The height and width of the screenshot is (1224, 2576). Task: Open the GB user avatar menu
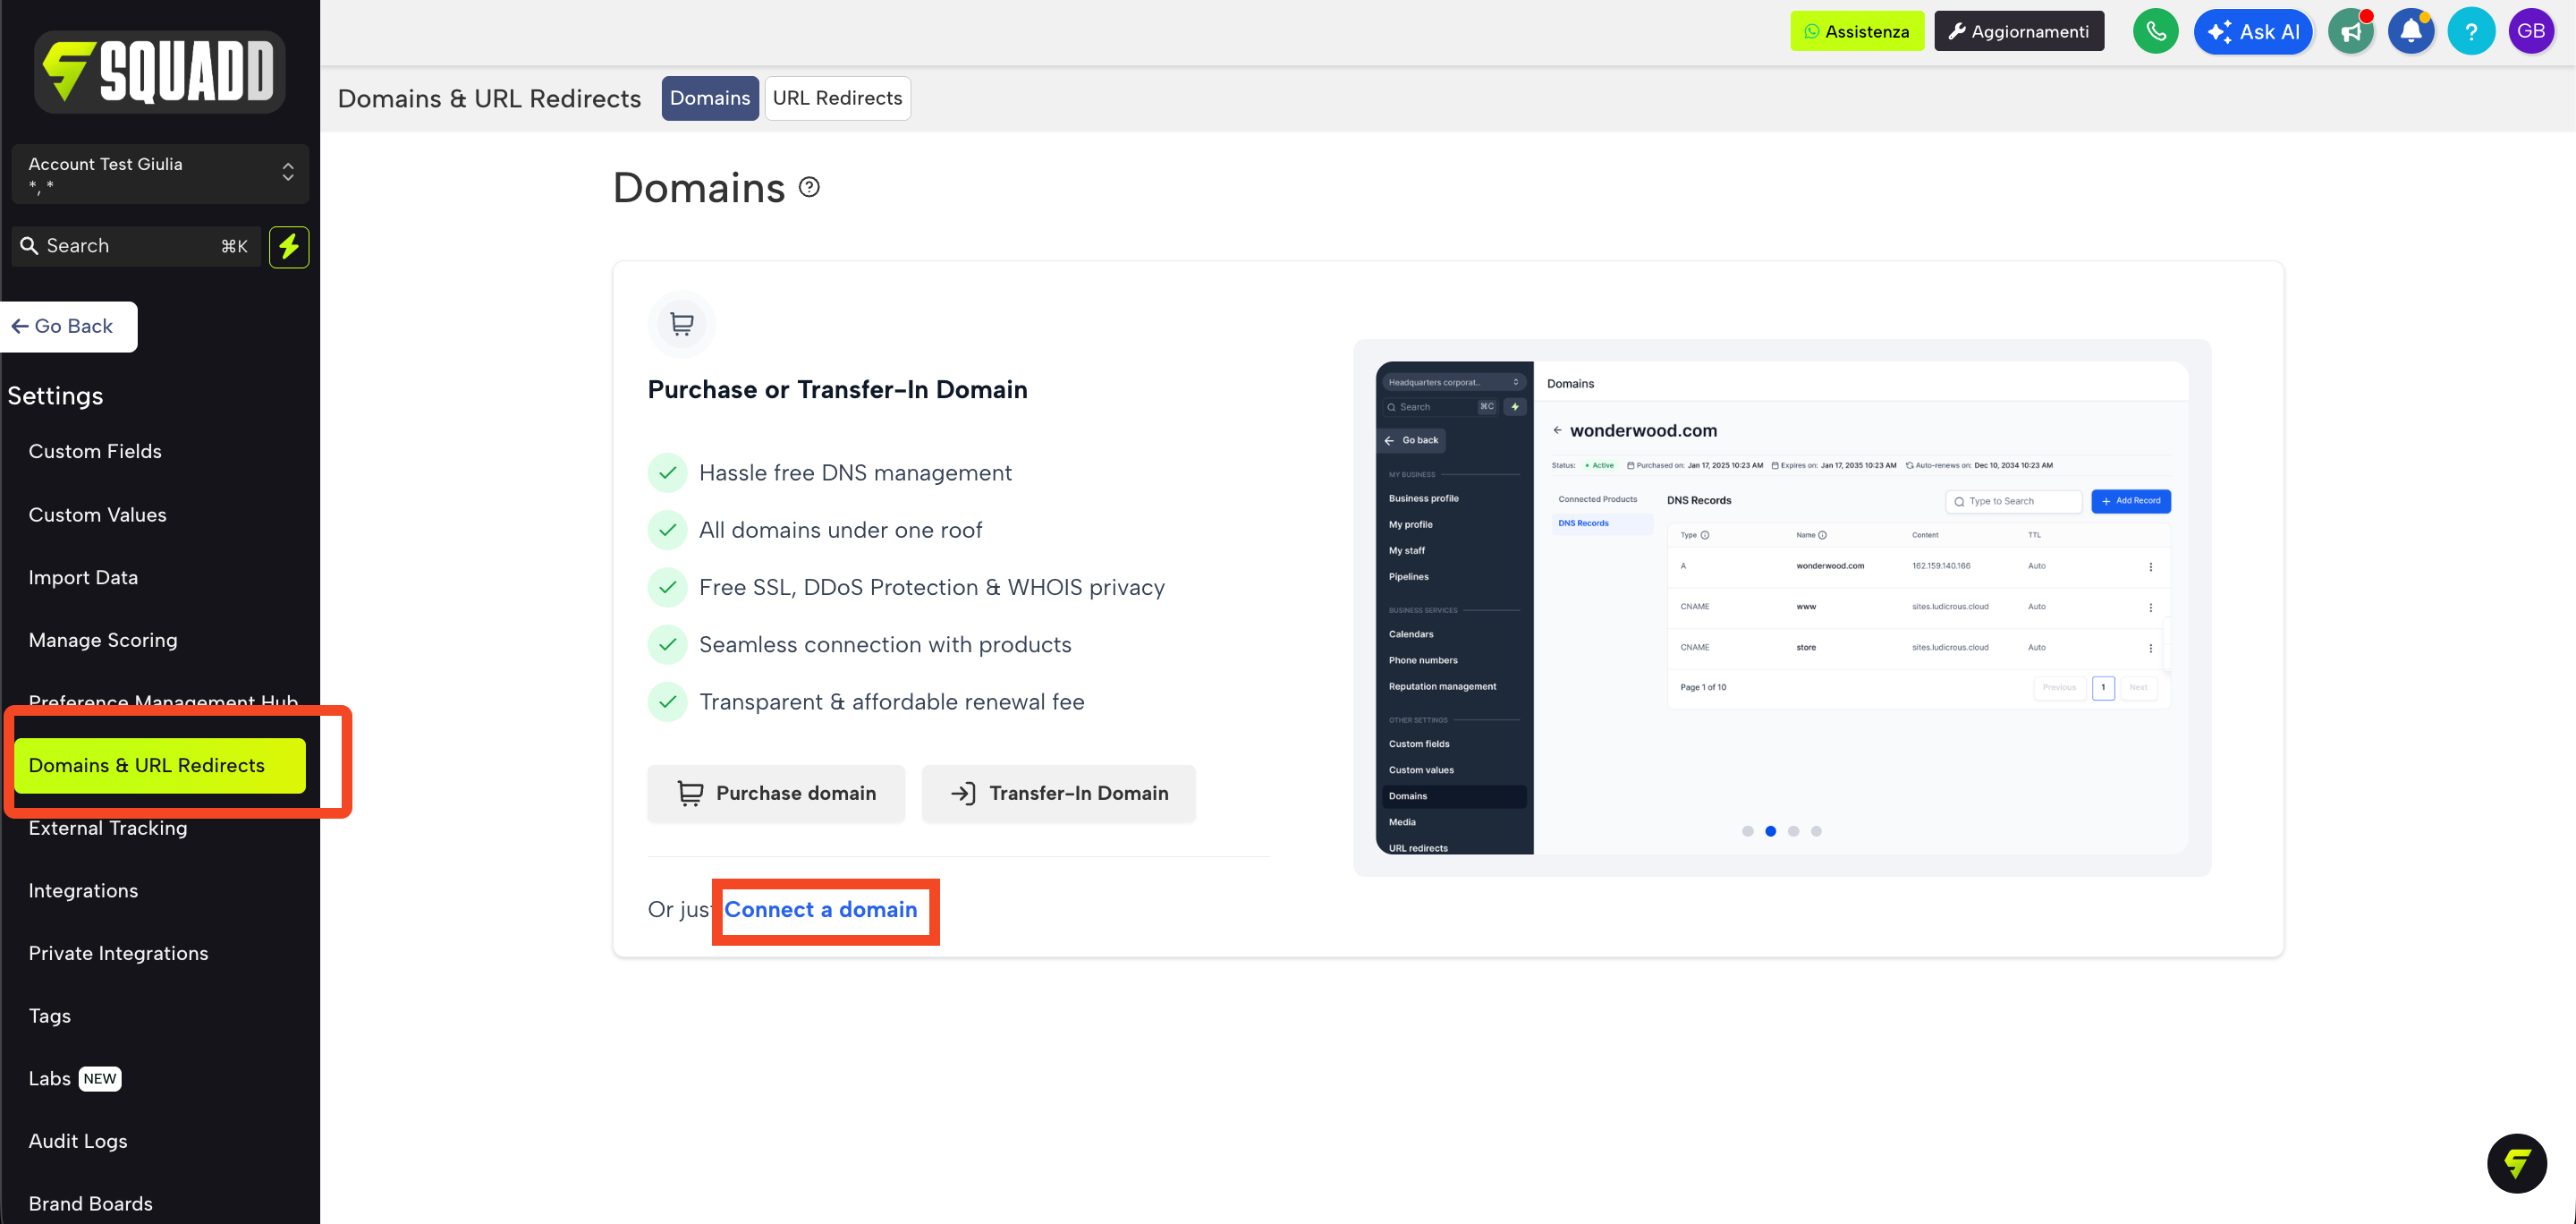(2531, 31)
